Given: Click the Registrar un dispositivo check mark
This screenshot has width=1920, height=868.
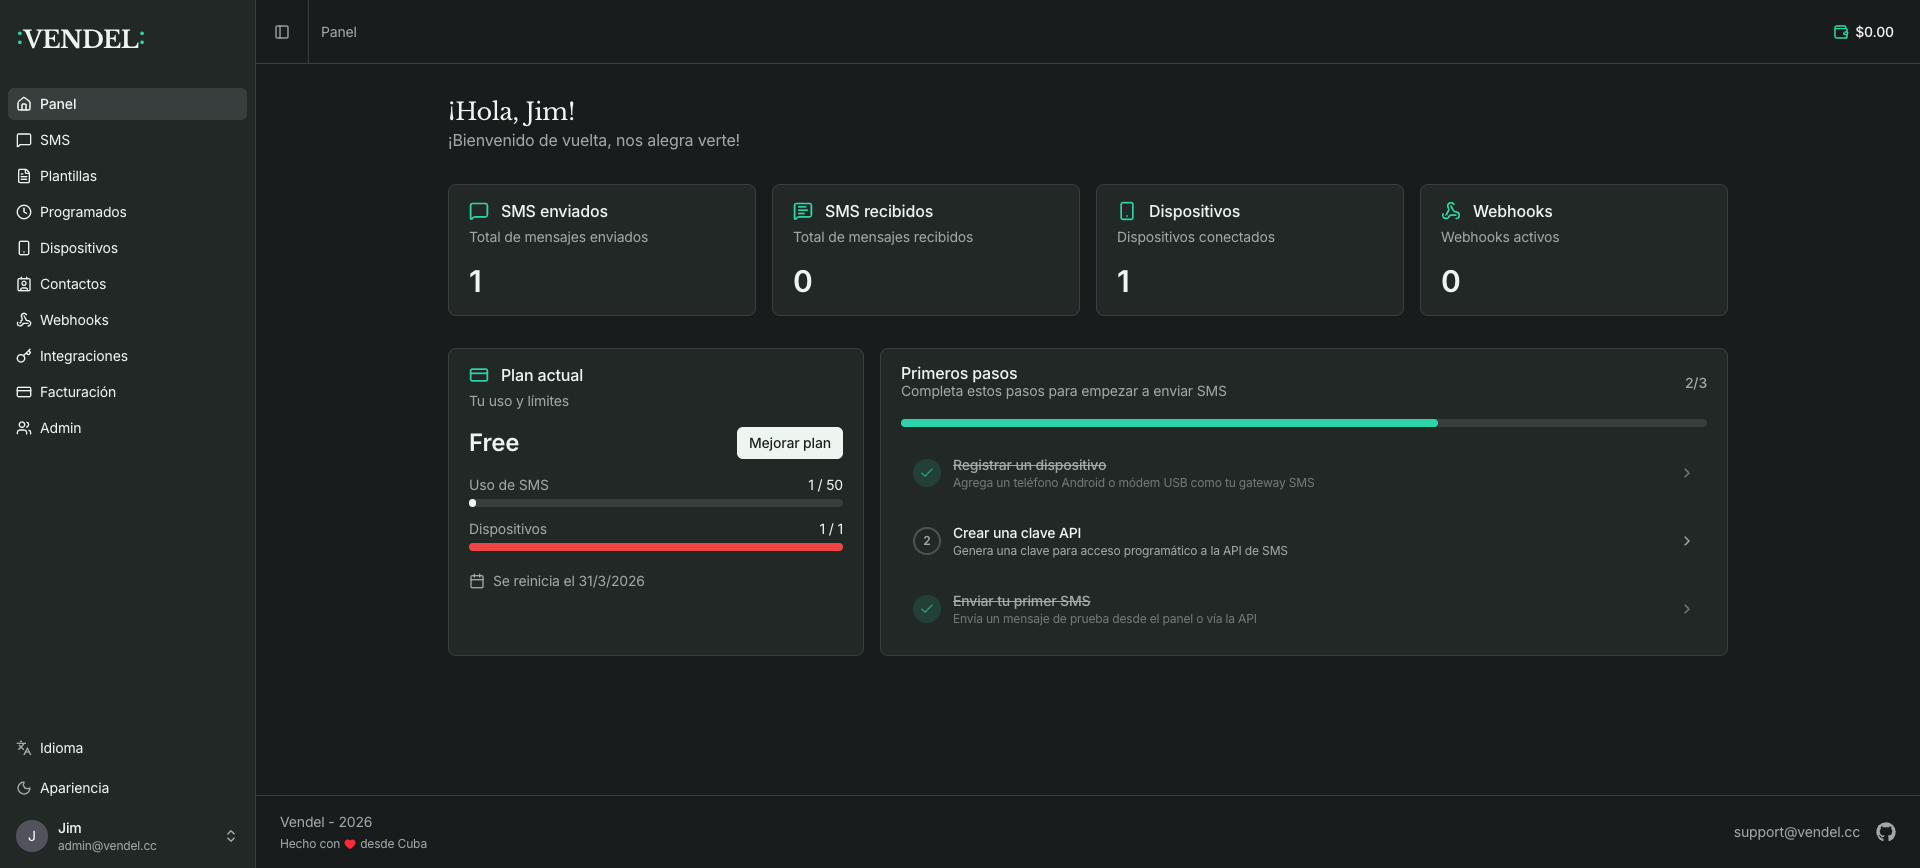Looking at the screenshot, I should (x=927, y=473).
